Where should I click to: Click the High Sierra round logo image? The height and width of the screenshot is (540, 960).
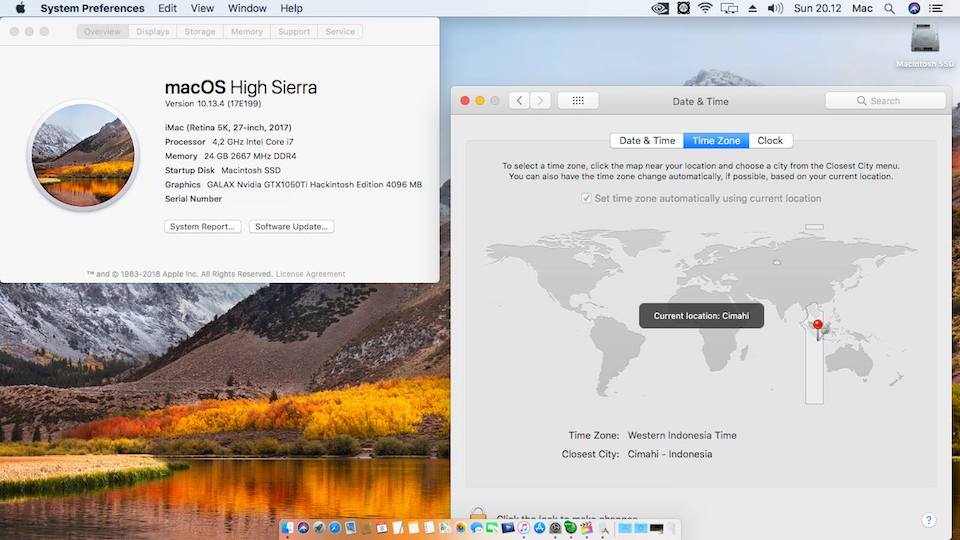(83, 154)
